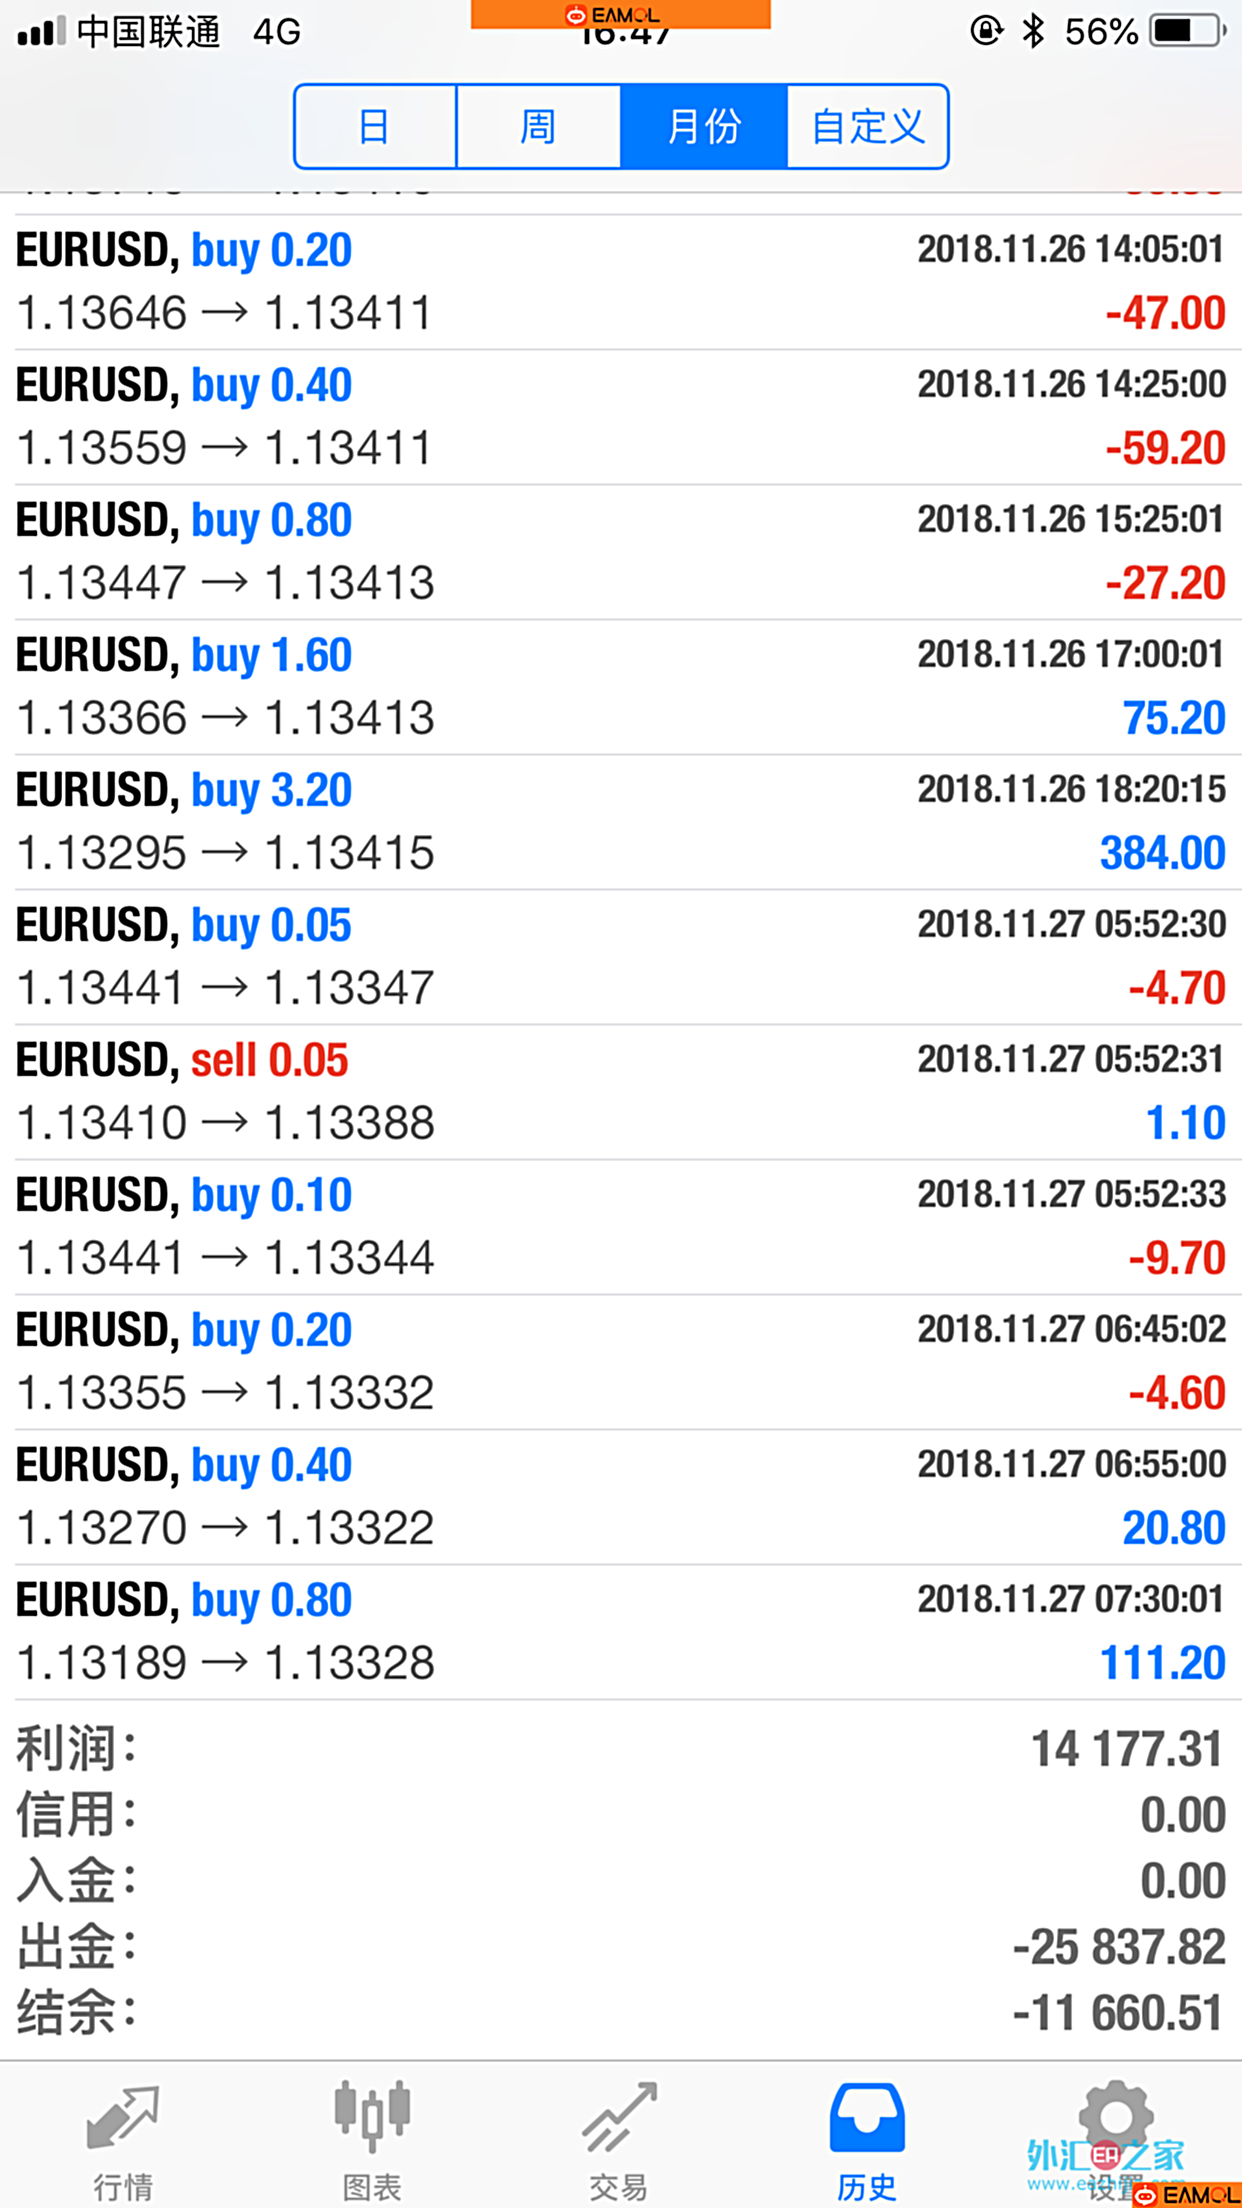Tap the Bluetooth status icon
Image resolution: width=1242 pixels, height=2208 pixels.
pyautogui.click(x=1033, y=31)
